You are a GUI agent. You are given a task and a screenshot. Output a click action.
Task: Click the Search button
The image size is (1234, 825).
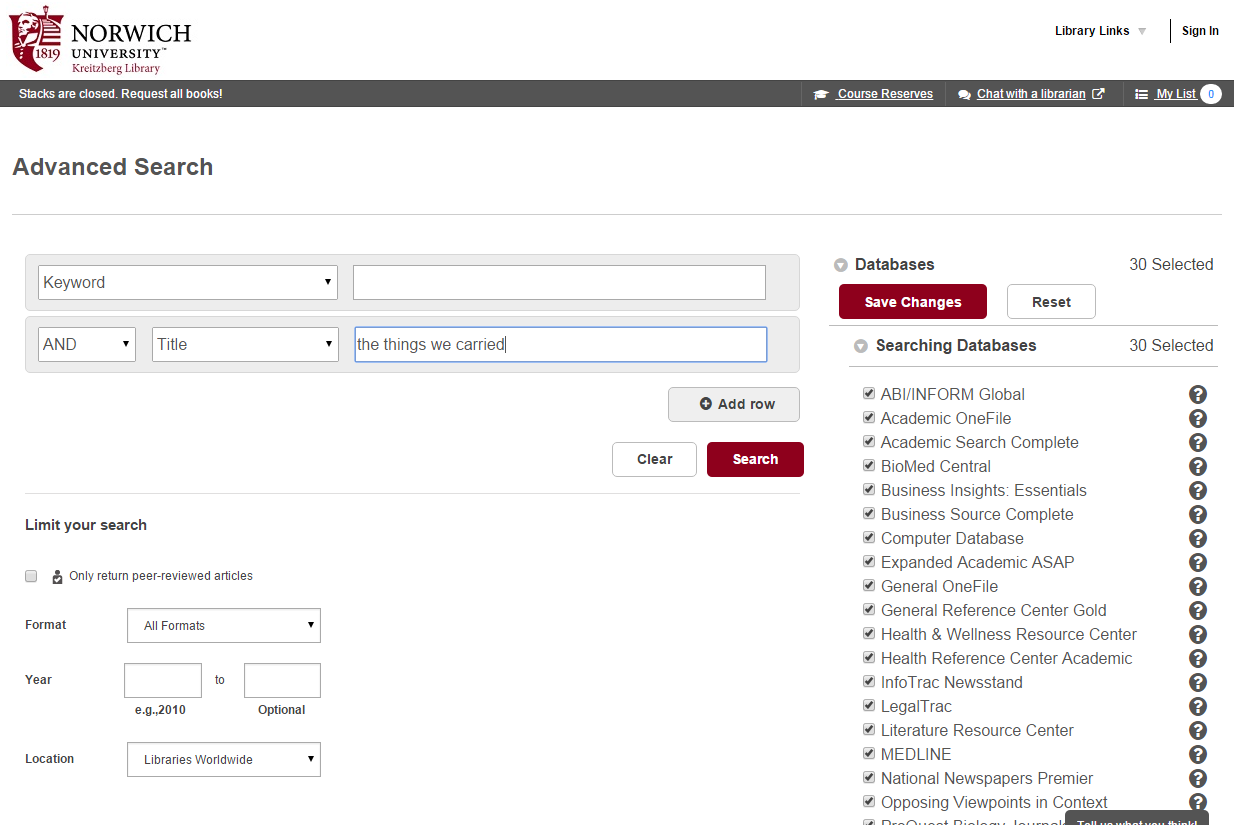755,459
